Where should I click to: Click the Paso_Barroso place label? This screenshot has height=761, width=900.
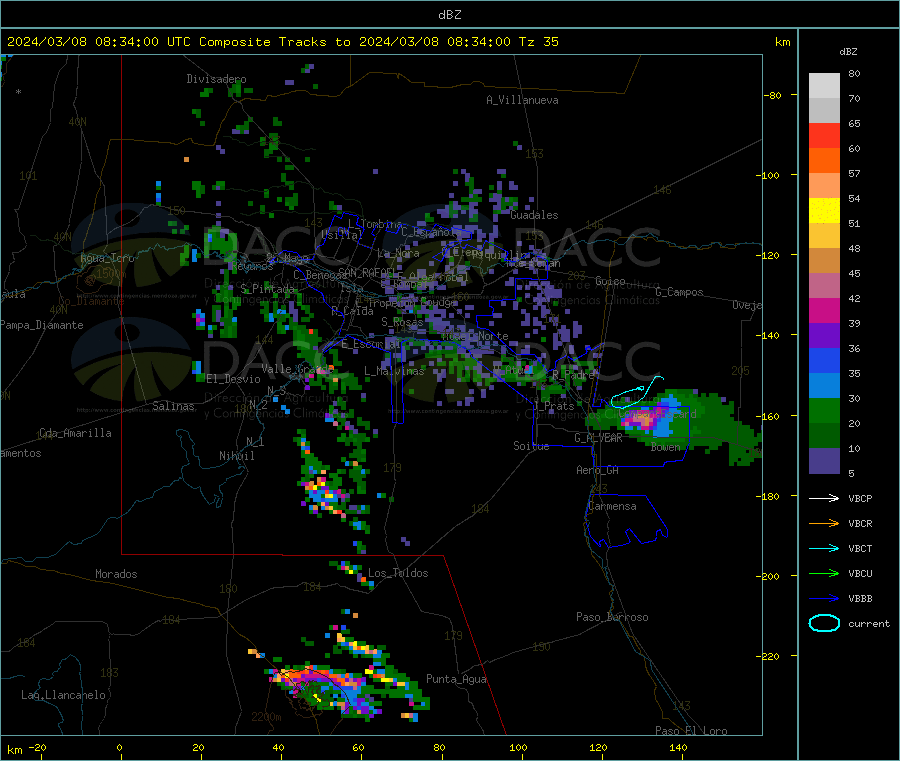(x=612, y=617)
